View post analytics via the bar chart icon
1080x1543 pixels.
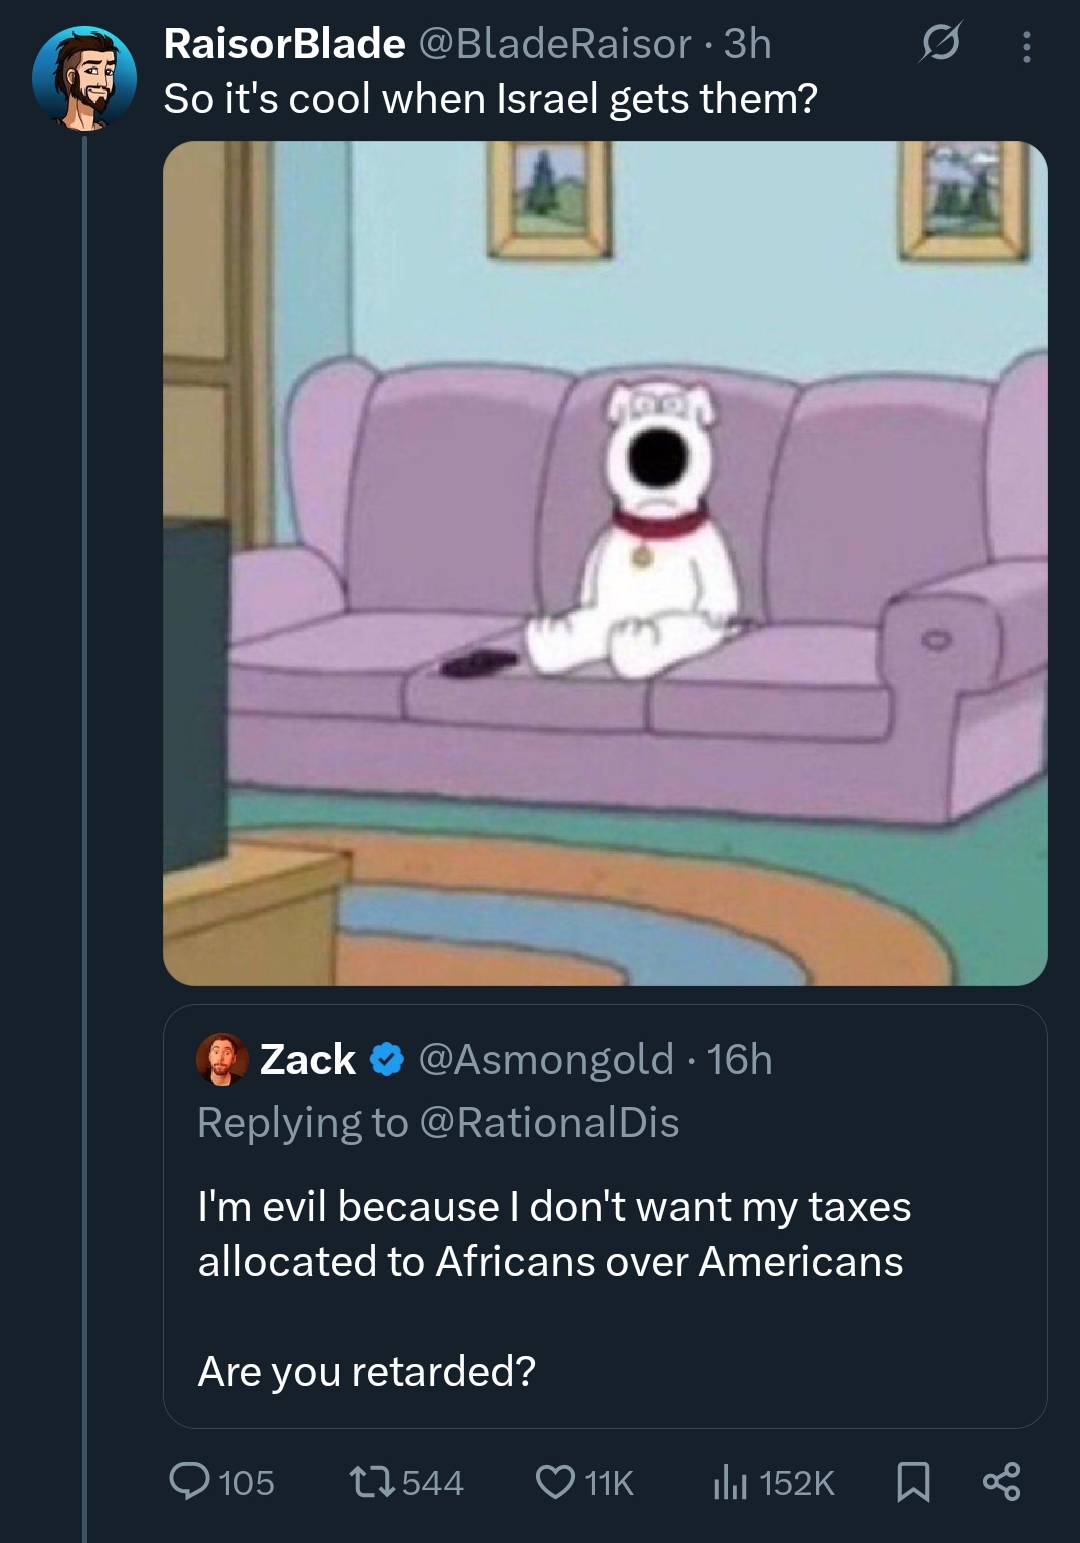tap(730, 1482)
